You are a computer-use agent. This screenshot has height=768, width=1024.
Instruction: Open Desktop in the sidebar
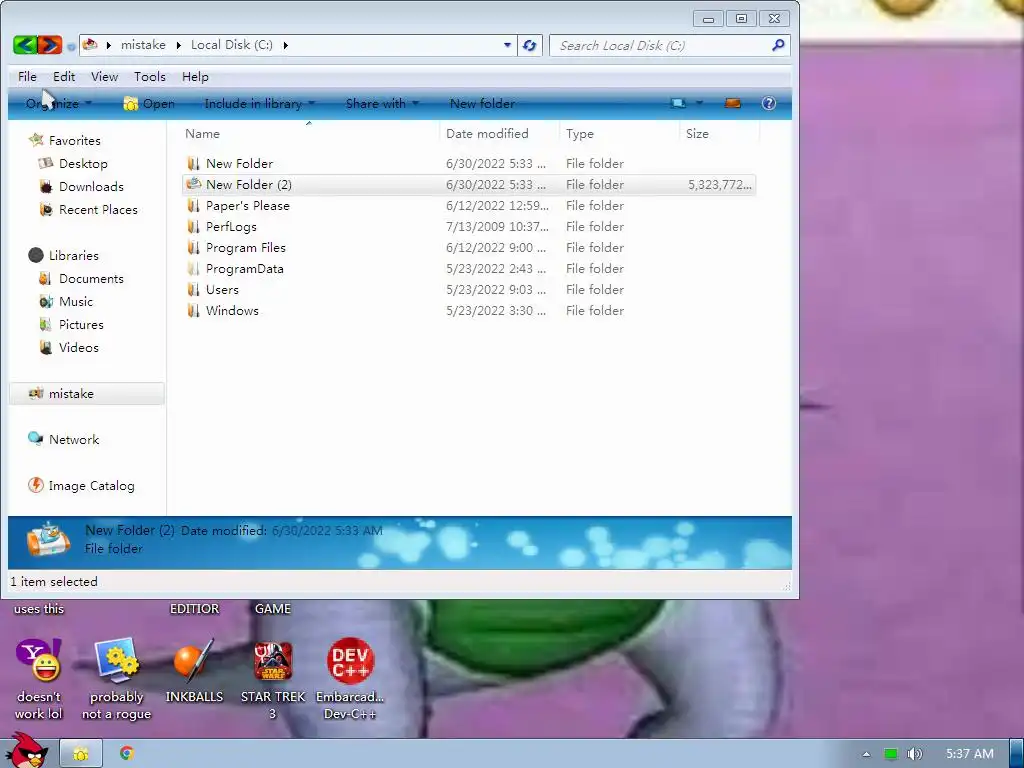pyautogui.click(x=83, y=163)
